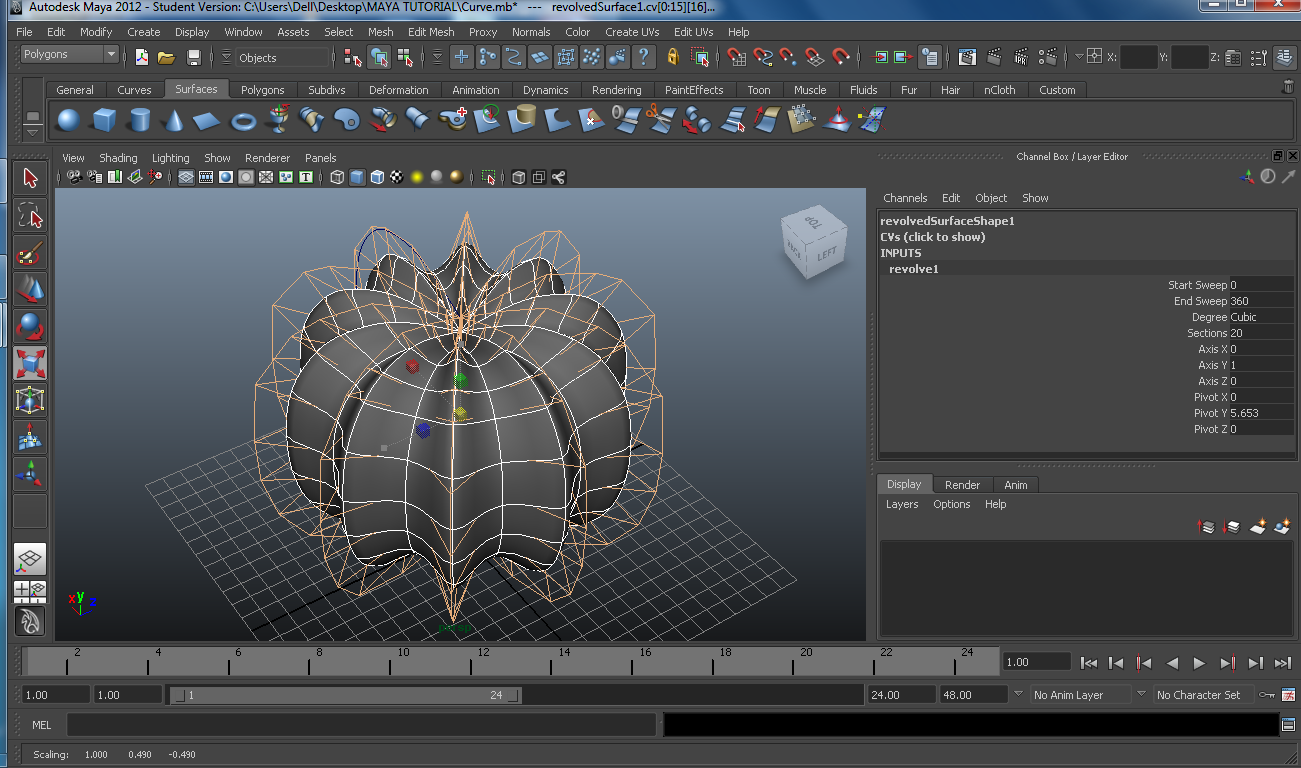Screen dimensions: 1301x768
Task: Click the Sections value 20 field
Action: [x=1261, y=333]
